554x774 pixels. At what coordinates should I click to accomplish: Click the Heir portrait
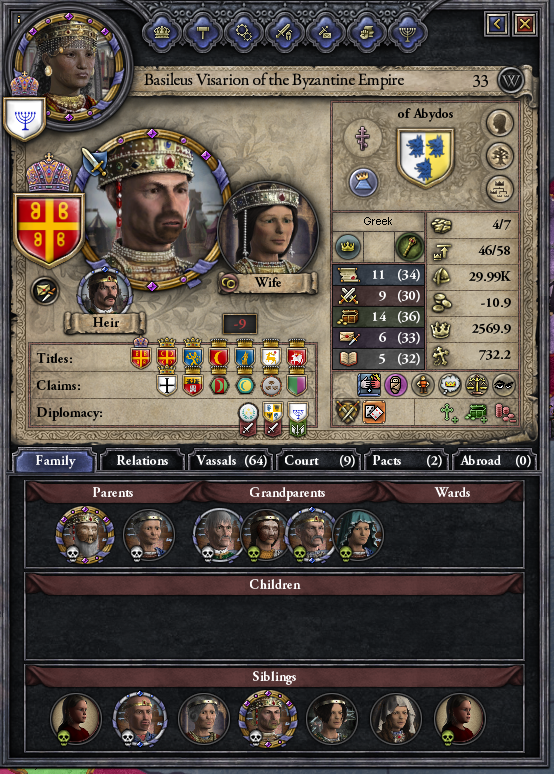click(104, 294)
